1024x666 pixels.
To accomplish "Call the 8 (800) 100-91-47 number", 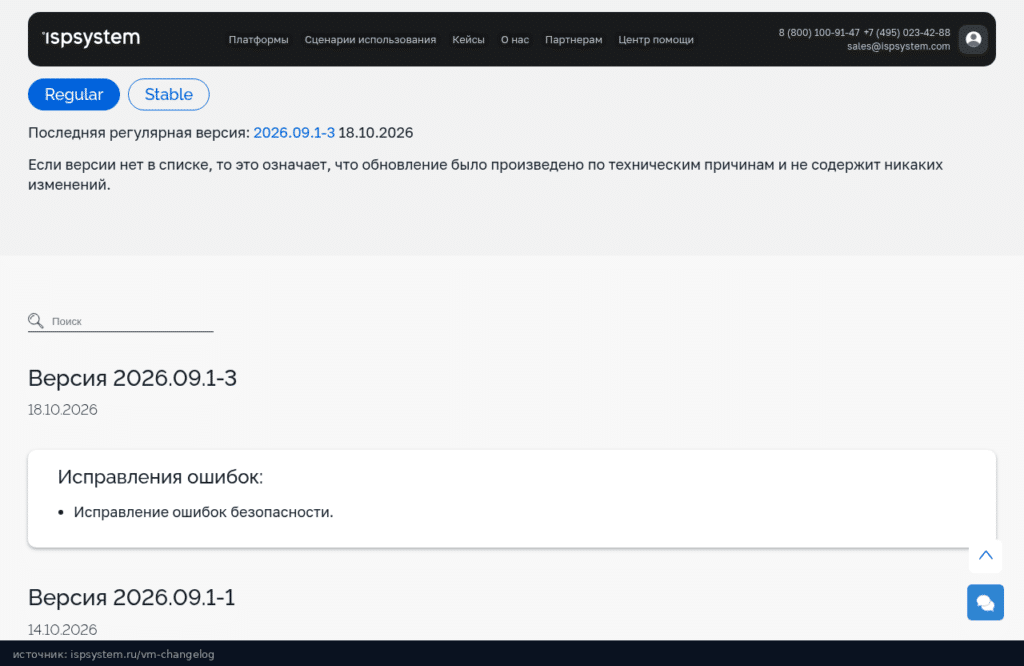I will [819, 33].
